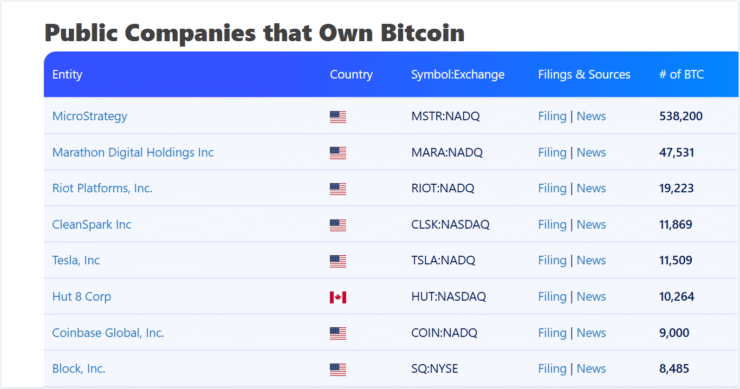This screenshot has width=740, height=389.
Task: Open the News link for MicroStrategy
Action: click(591, 116)
